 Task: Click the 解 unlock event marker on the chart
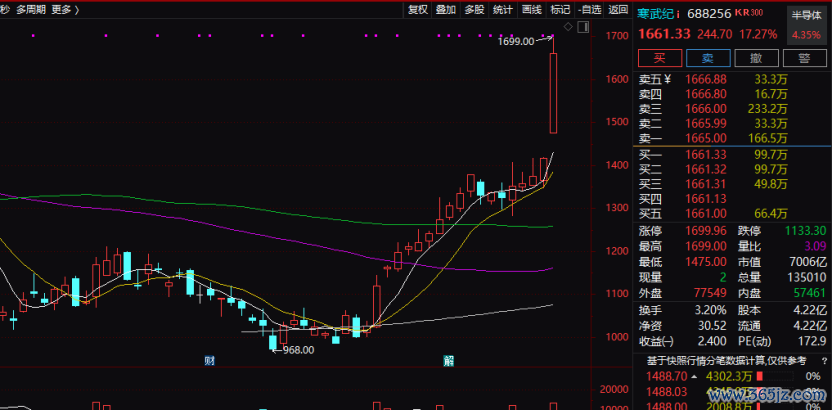449,361
